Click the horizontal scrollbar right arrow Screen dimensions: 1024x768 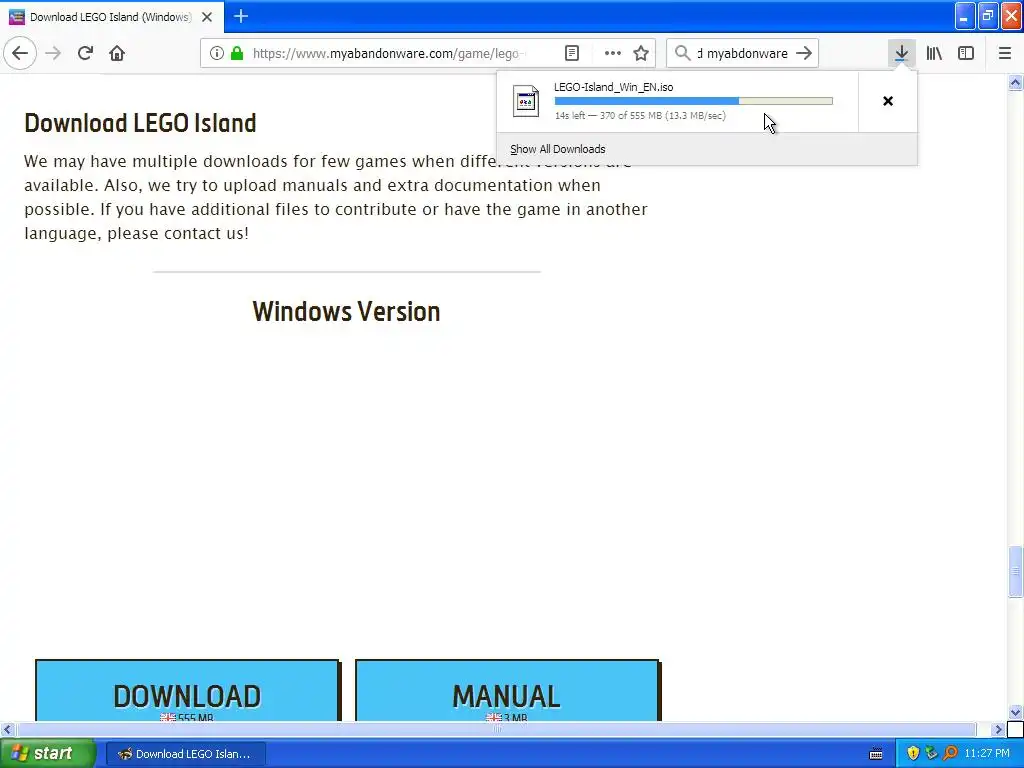(998, 729)
